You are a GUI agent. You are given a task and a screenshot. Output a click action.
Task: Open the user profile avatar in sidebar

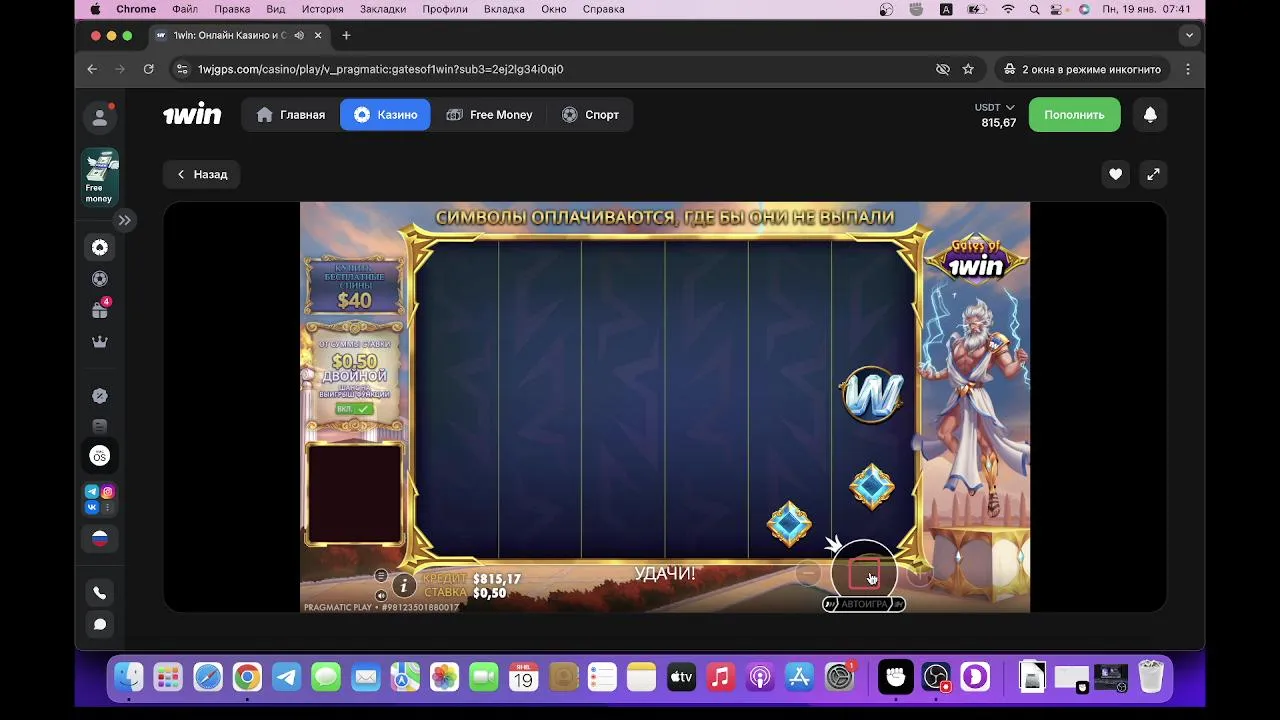[x=100, y=117]
